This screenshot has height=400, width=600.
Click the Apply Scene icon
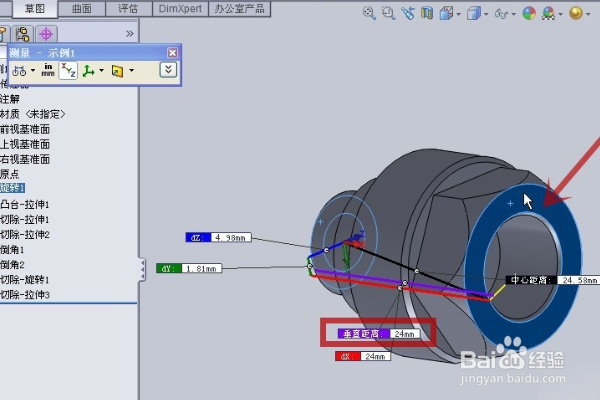coord(548,14)
